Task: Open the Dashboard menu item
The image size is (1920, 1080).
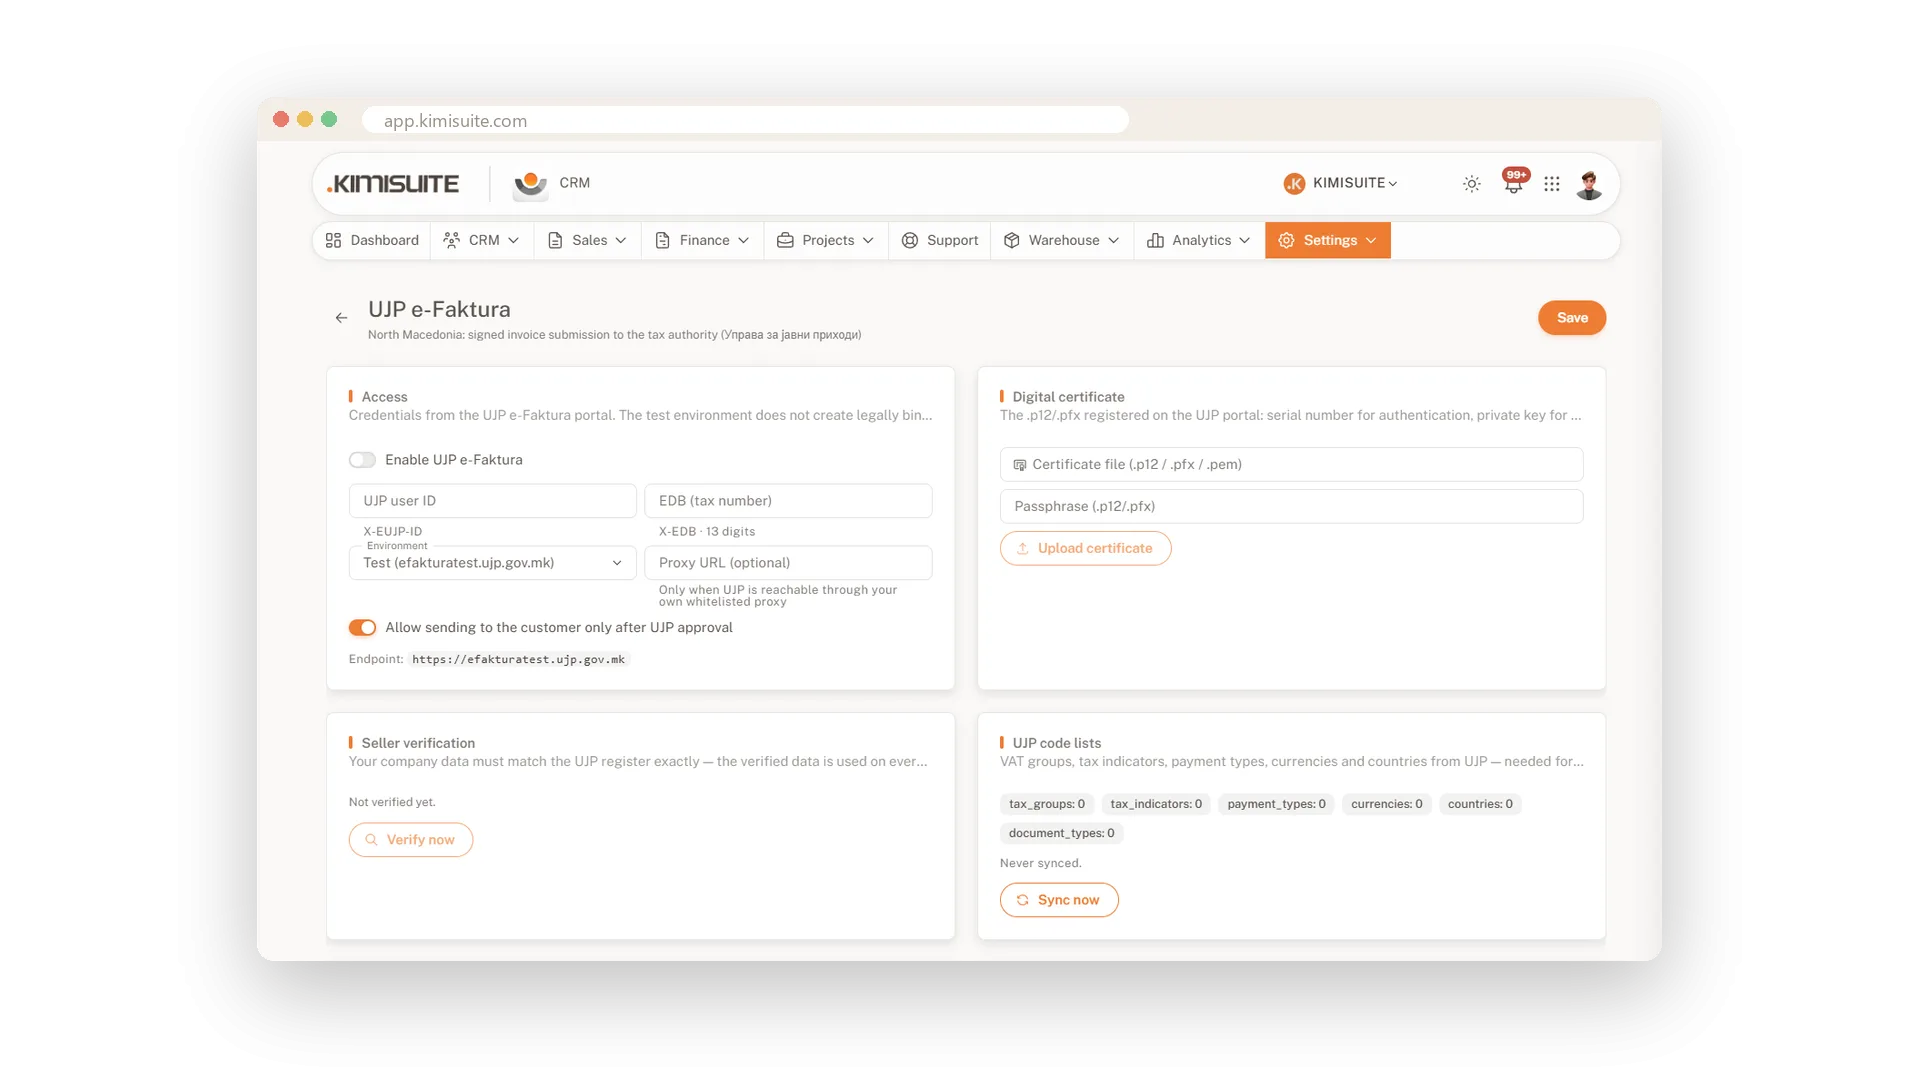Action: coord(372,241)
